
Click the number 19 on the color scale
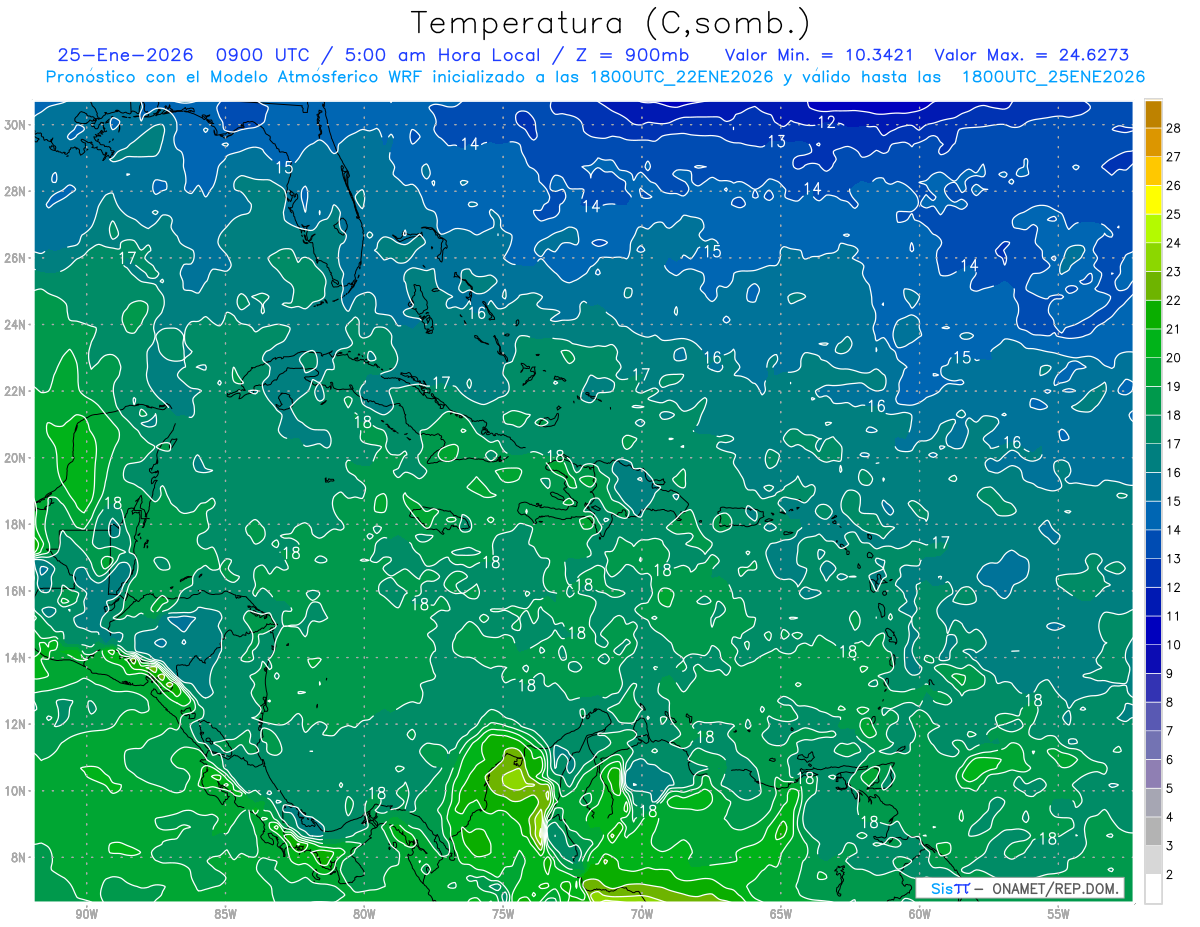click(x=1172, y=386)
